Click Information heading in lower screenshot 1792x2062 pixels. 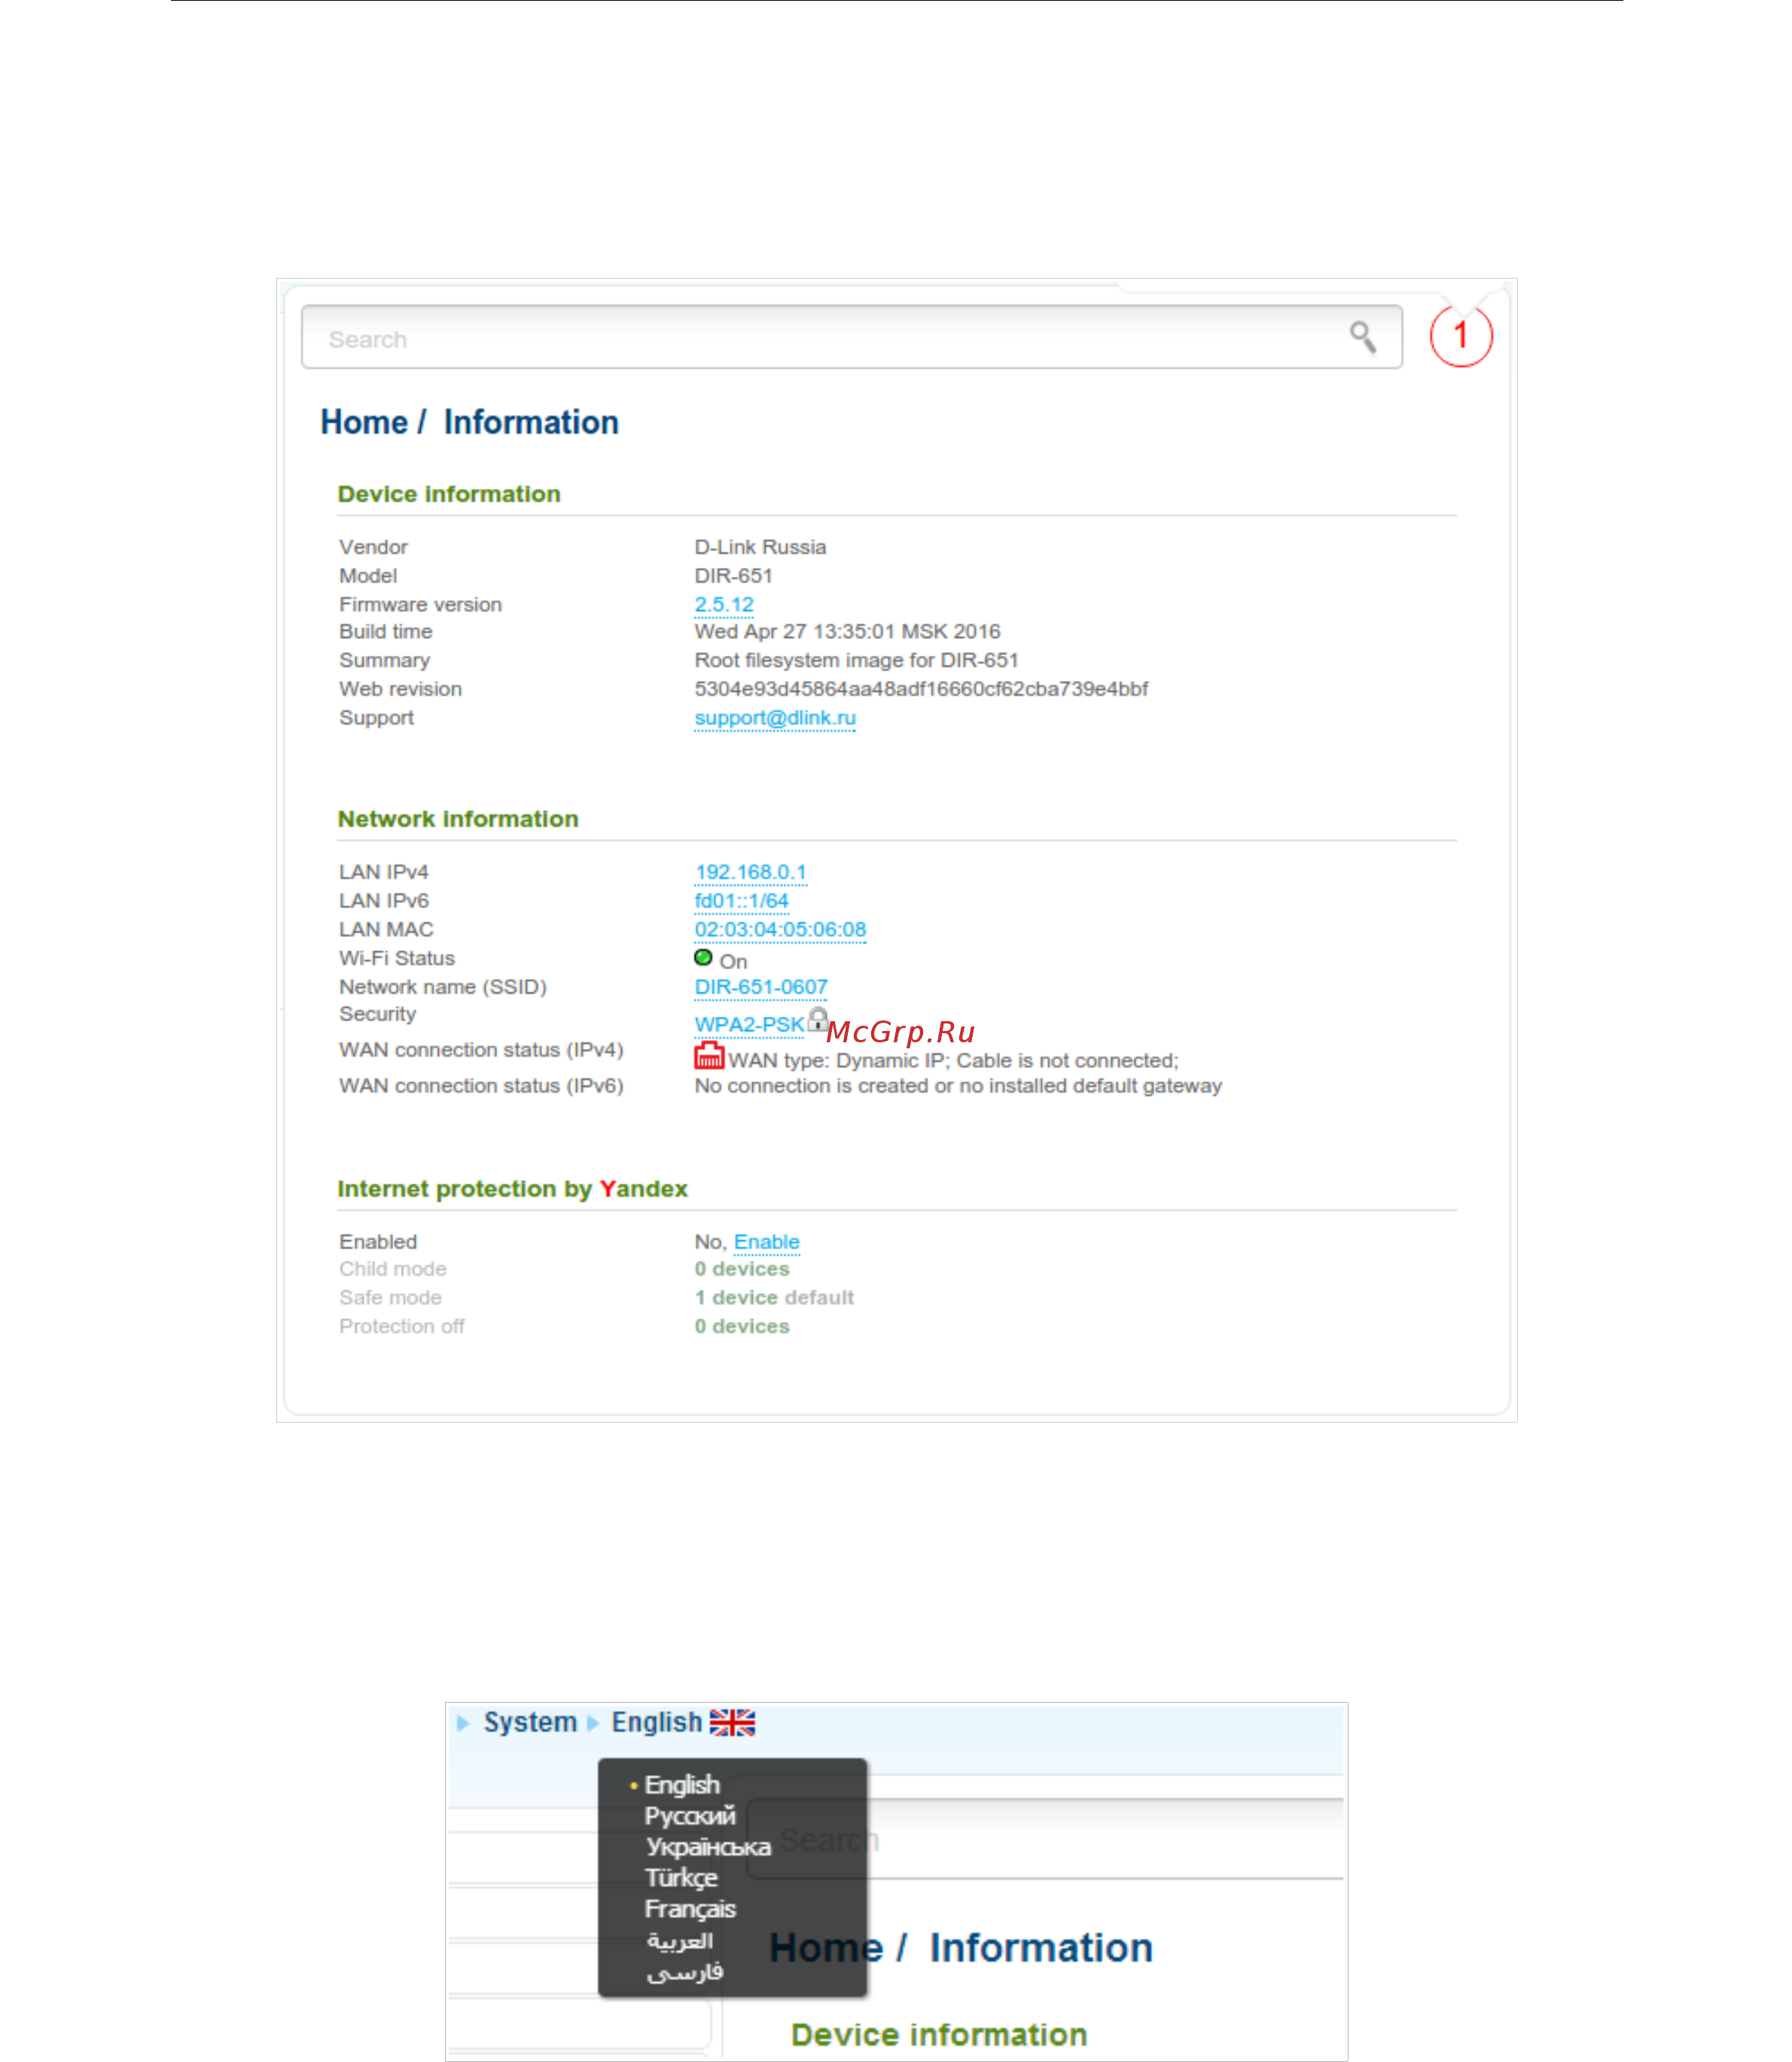coord(1040,1948)
